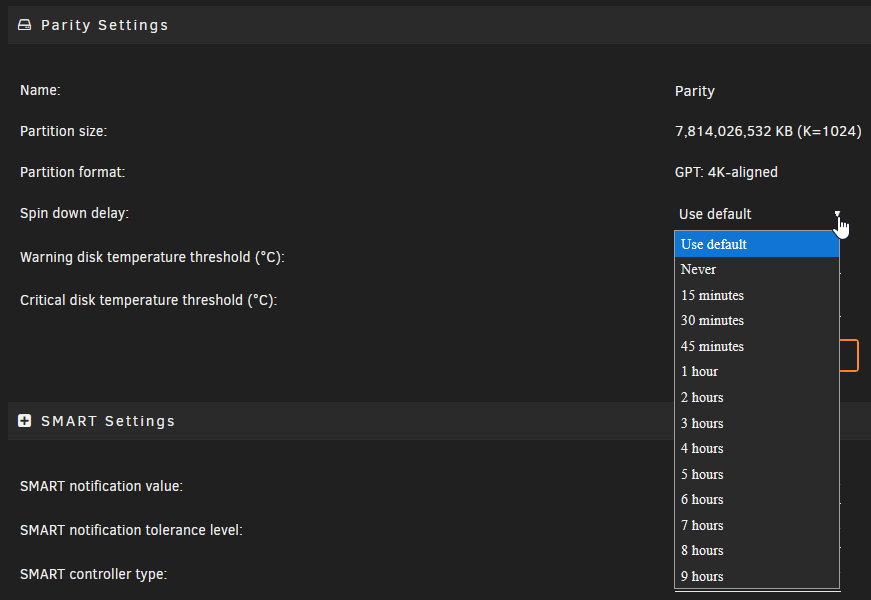Viewport: 871px width, 600px height.
Task: Set delay to '6 hours'
Action: pyautogui.click(x=757, y=499)
